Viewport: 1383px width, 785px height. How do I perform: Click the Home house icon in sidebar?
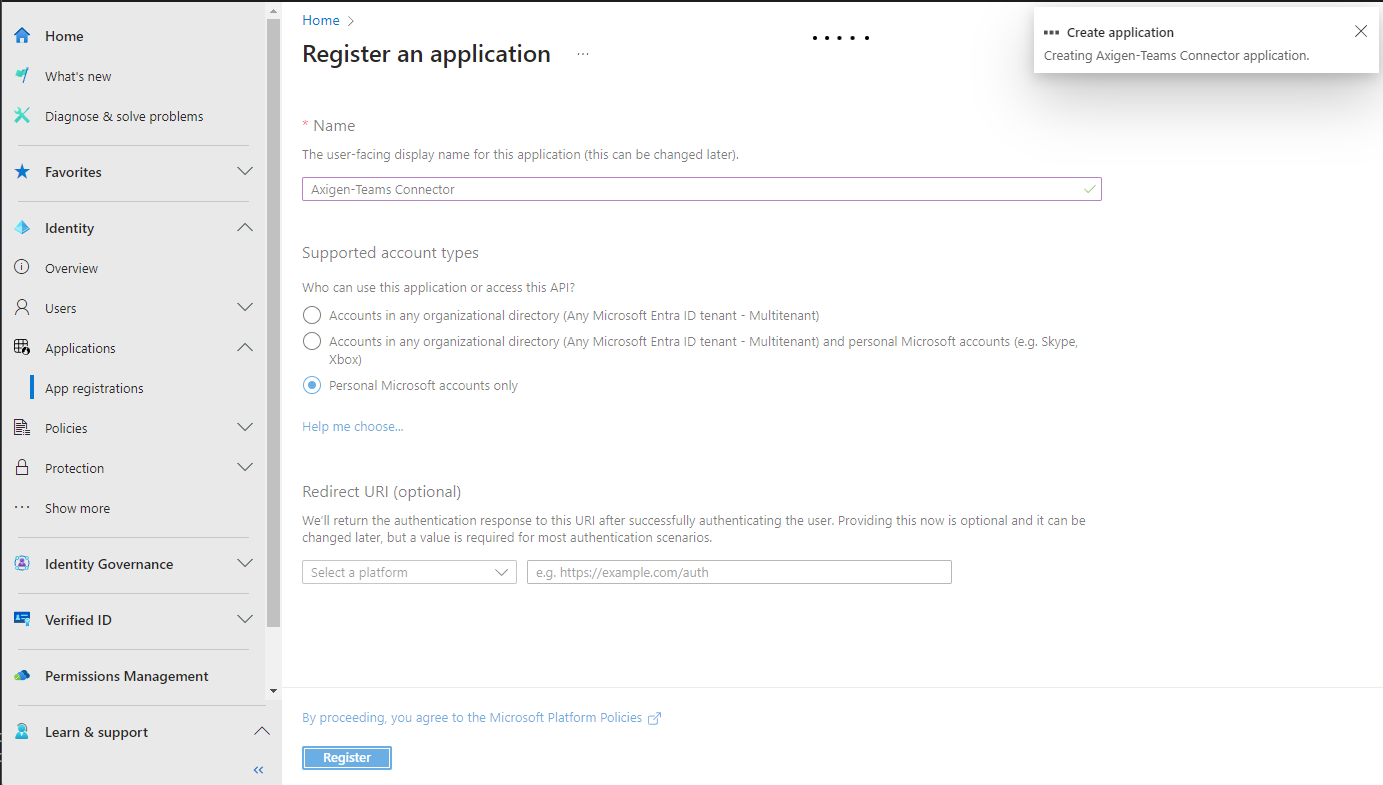coord(22,36)
